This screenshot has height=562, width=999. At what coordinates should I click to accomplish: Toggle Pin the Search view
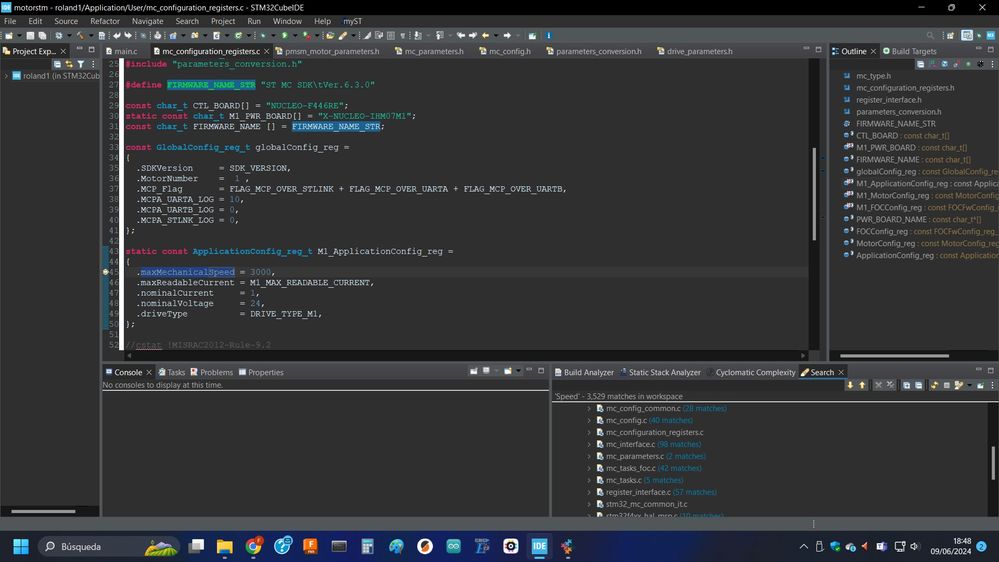tap(981, 385)
